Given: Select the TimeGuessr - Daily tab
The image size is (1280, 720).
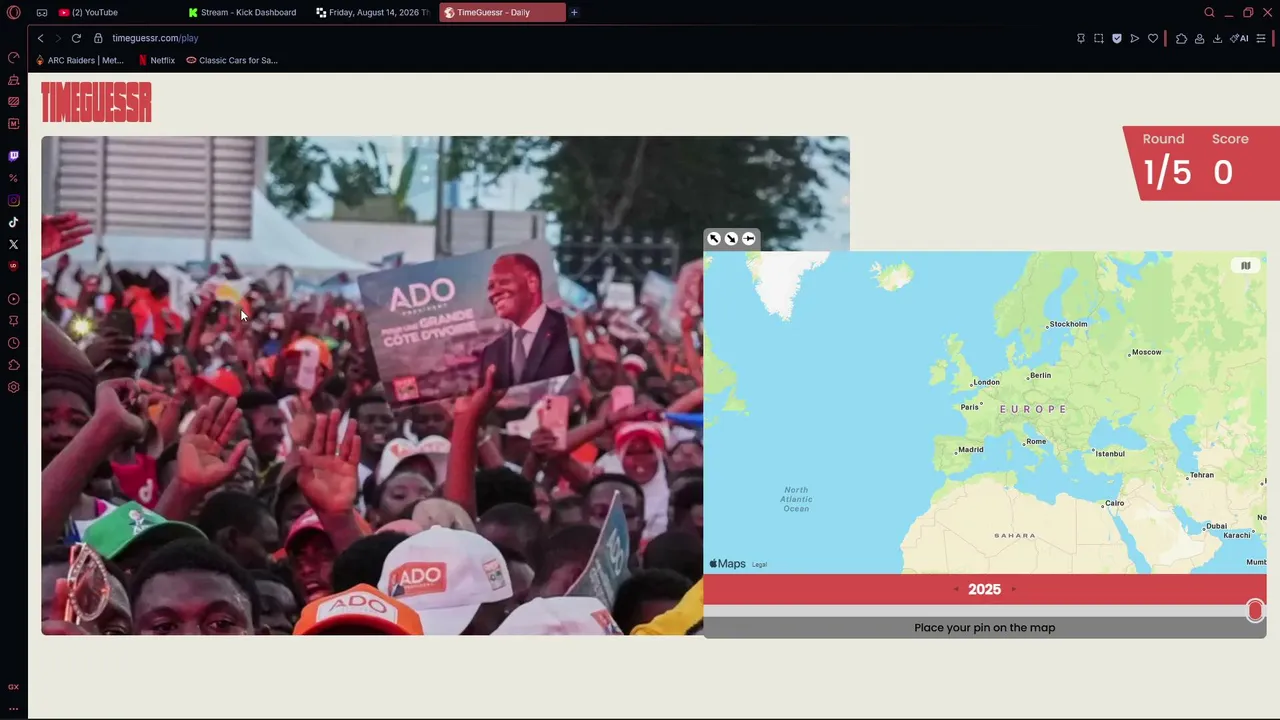Looking at the screenshot, I should click(x=502, y=12).
